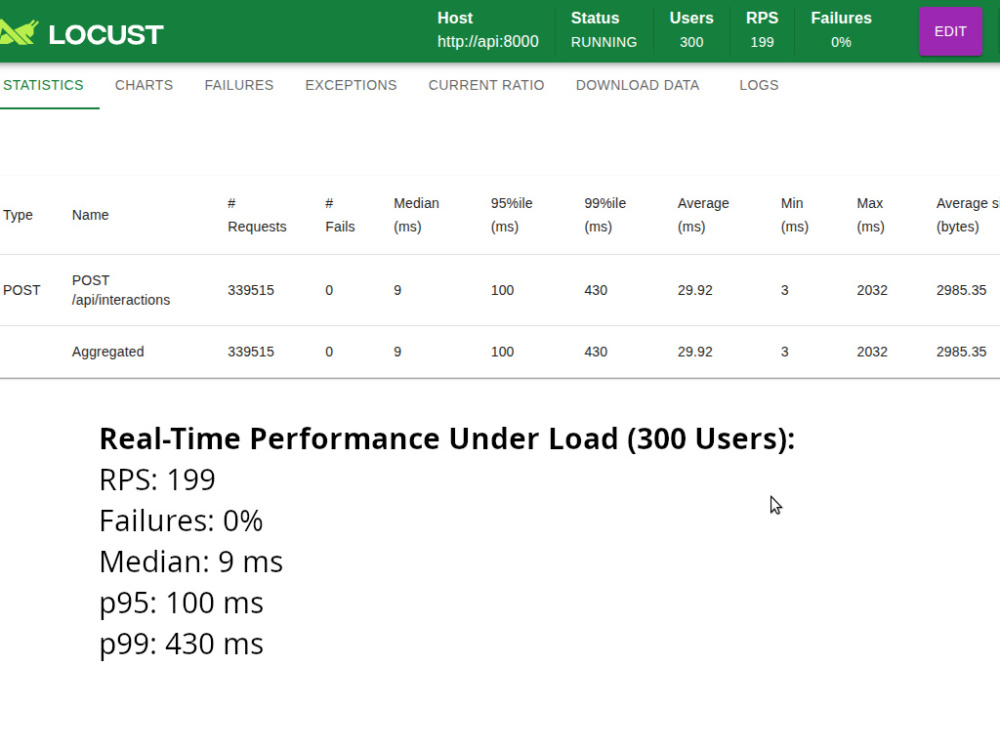Sort by 95%ile (ms) column header

511,215
